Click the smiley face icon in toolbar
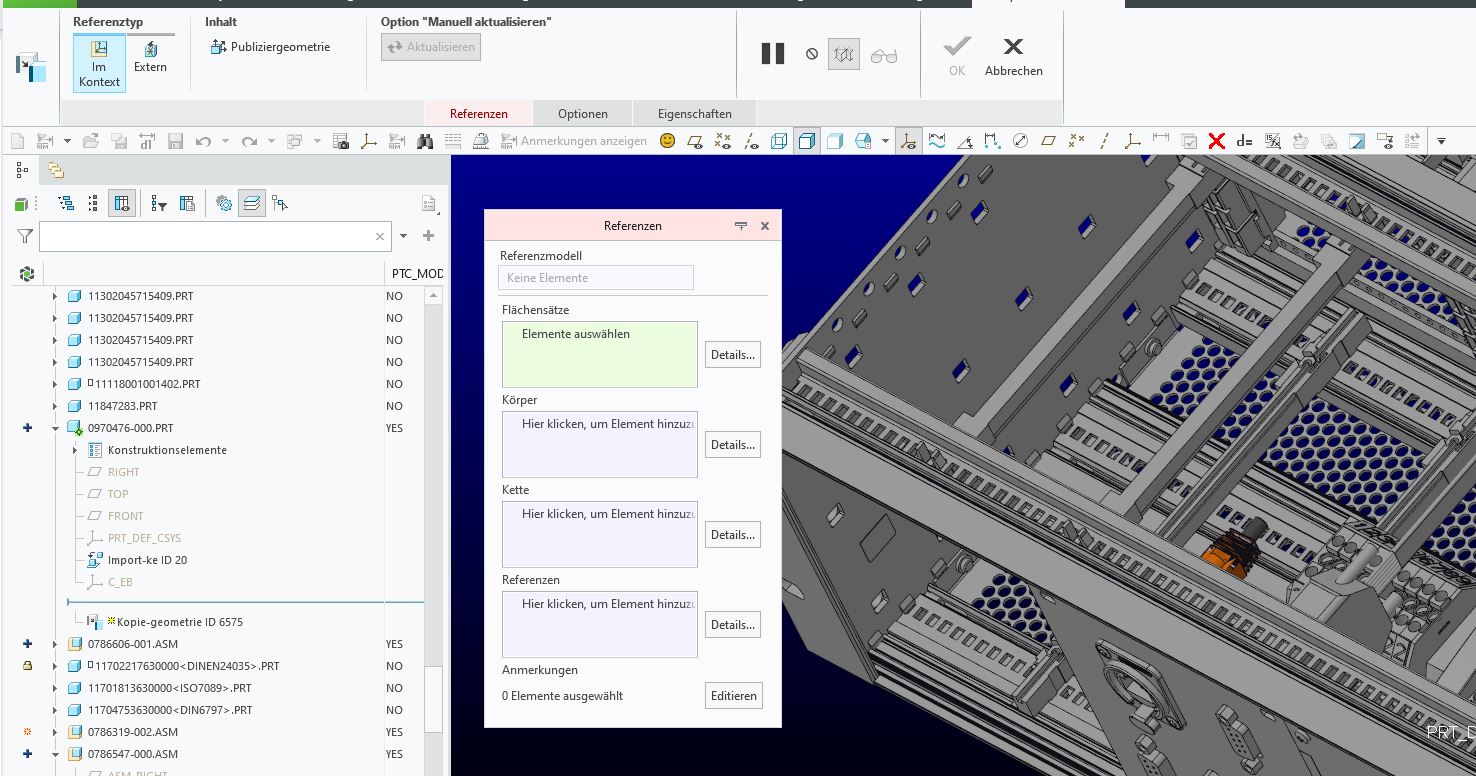This screenshot has width=1476, height=776. [x=667, y=141]
